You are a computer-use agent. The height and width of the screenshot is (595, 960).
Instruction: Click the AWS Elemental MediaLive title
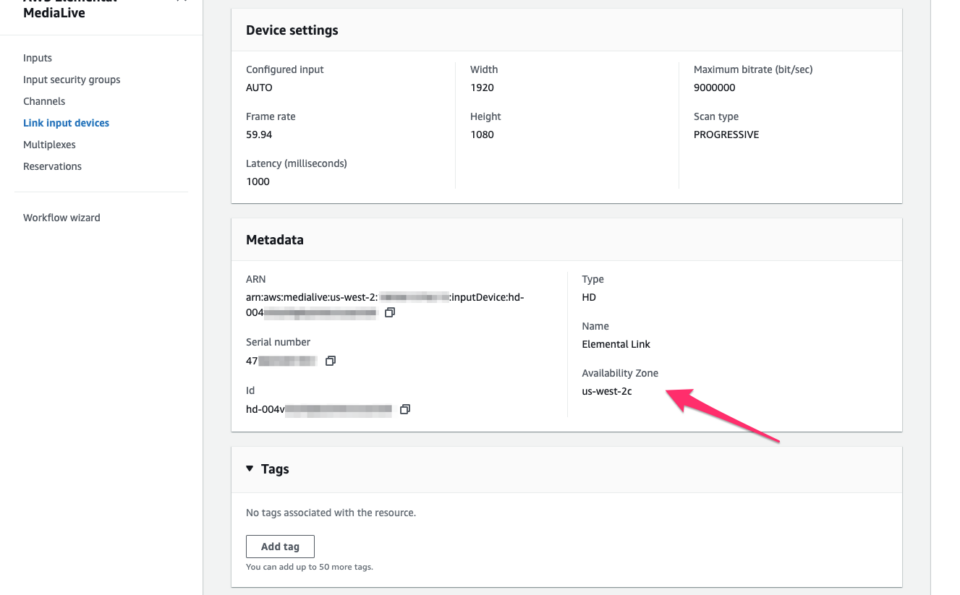55,10
